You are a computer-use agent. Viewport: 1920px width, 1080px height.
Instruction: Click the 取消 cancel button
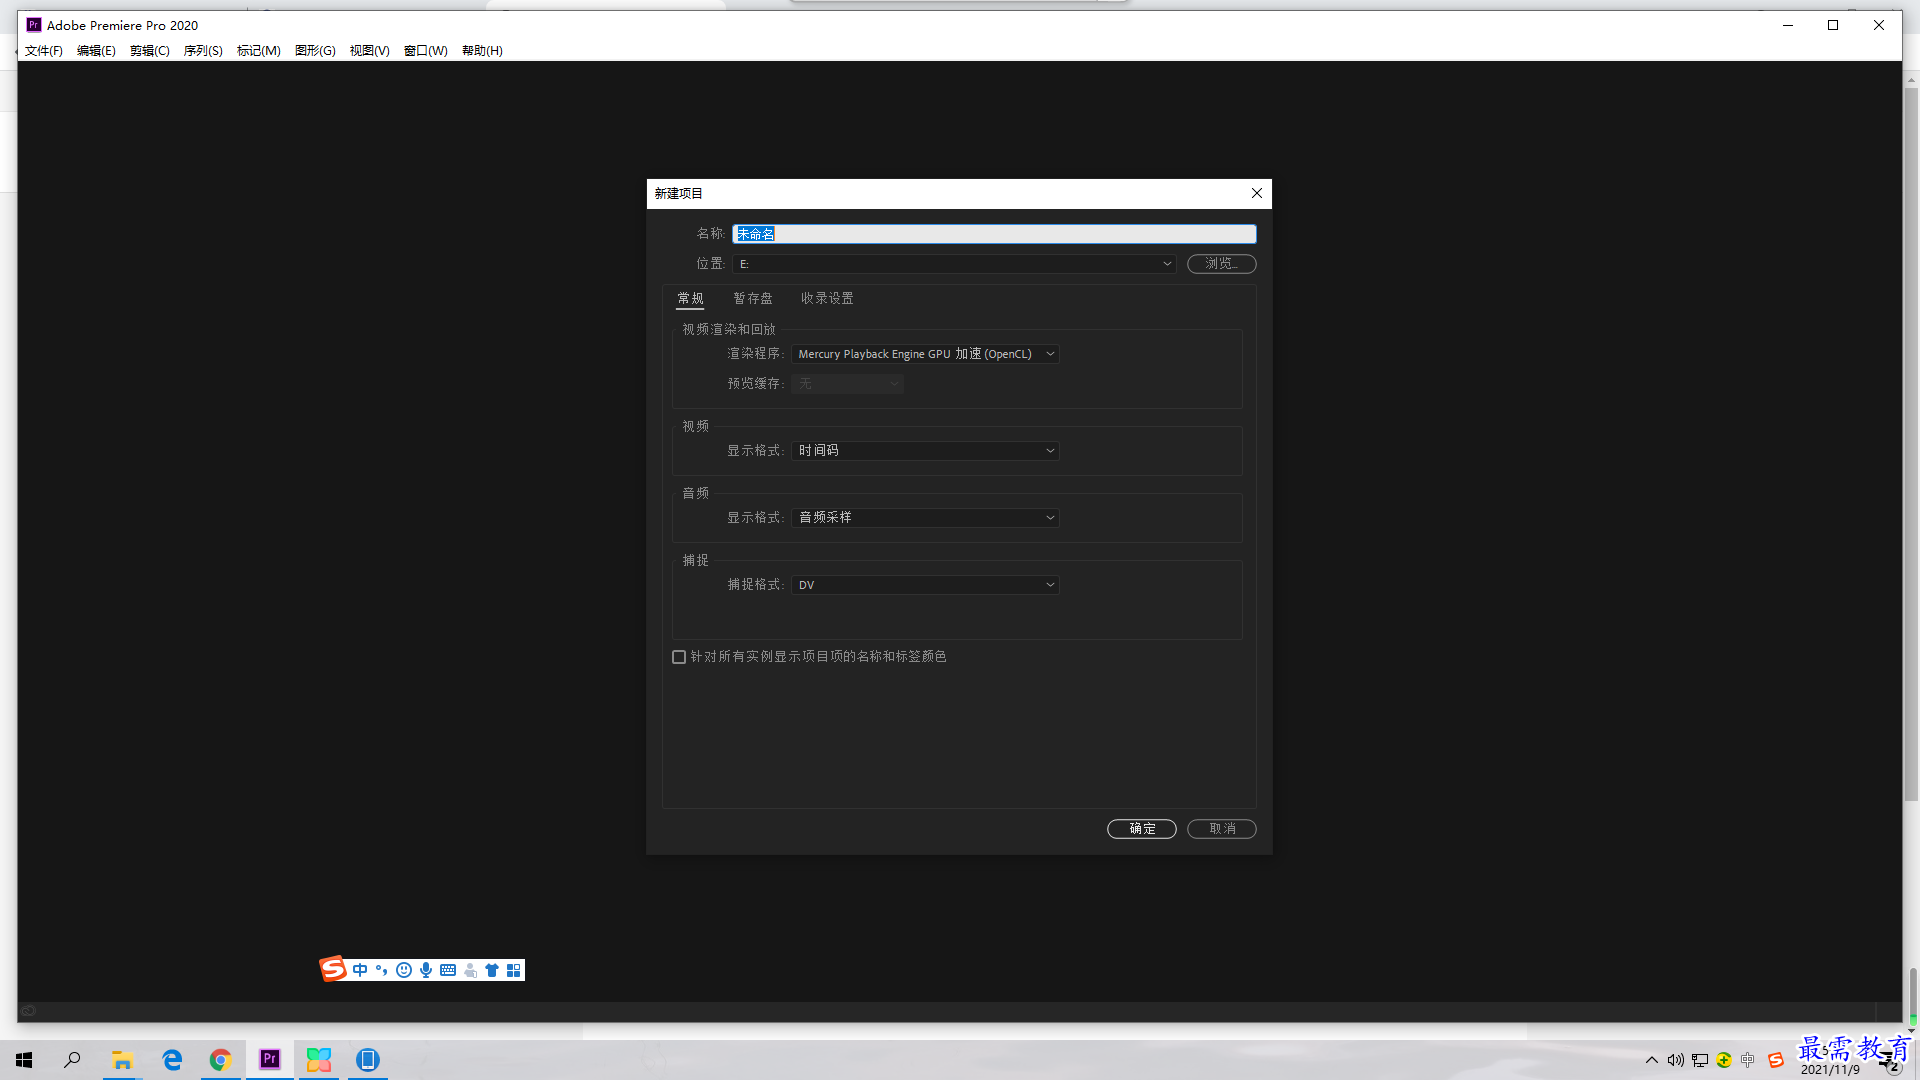[x=1222, y=829]
